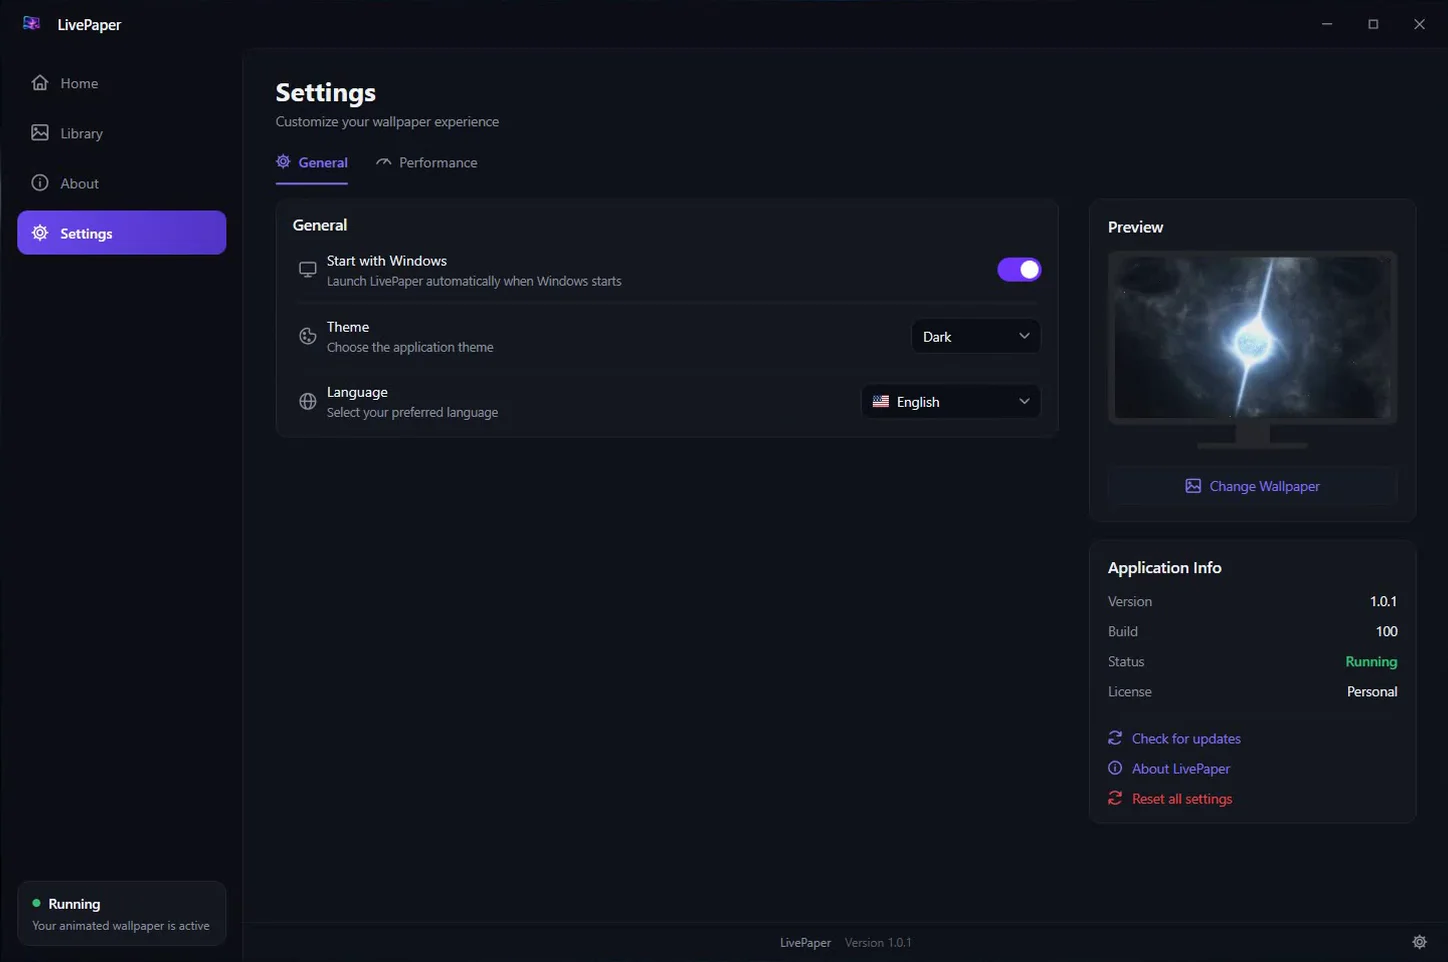Click the Reset all settings link
1448x962 pixels.
point(1182,798)
